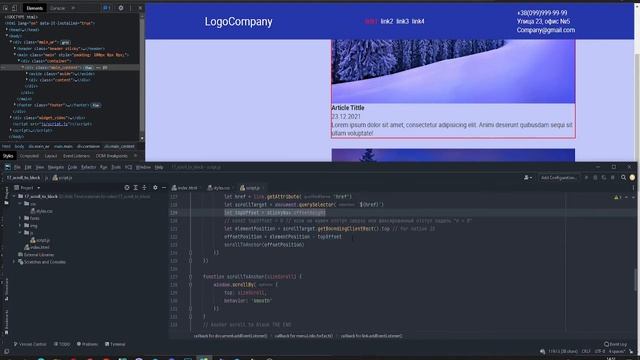The height and width of the screenshot is (360, 640).
Task: Open the DevTools more options menu
Action: coord(131,8)
